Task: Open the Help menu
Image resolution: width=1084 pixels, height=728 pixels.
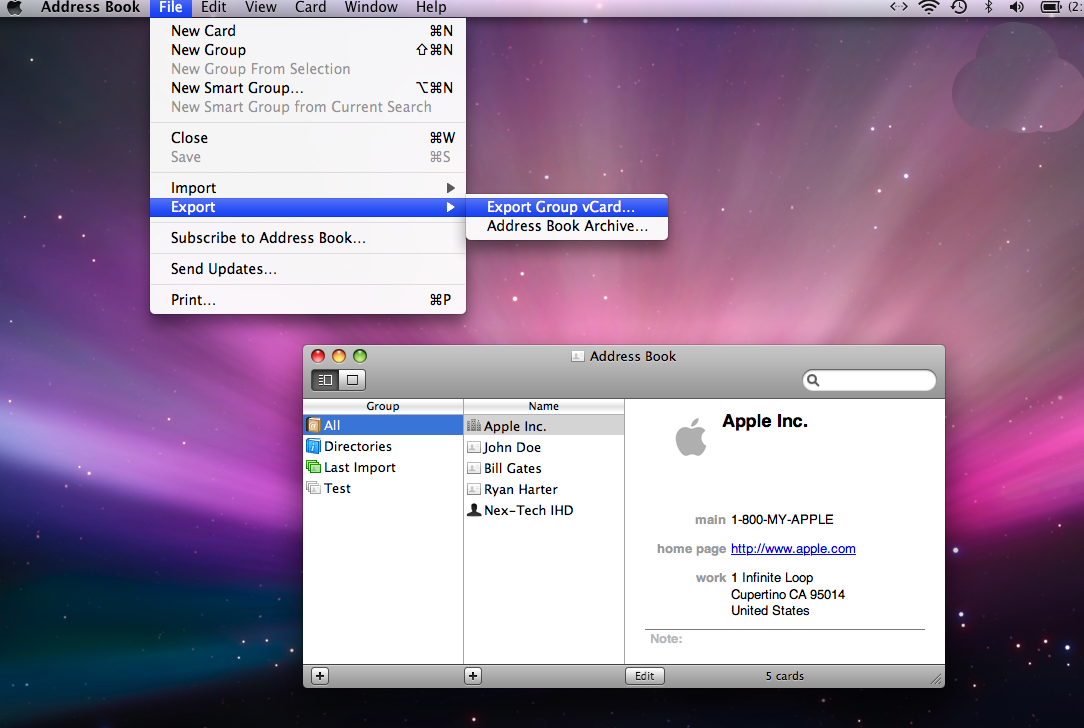Action: click(x=431, y=8)
